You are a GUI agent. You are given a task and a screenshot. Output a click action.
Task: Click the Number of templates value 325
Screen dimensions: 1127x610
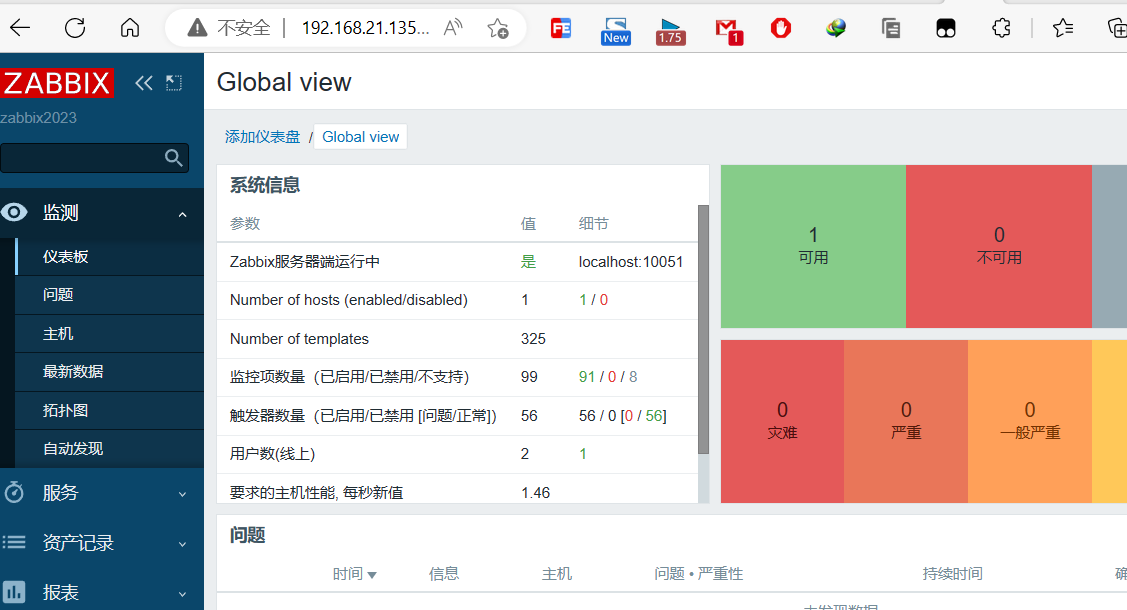point(533,338)
